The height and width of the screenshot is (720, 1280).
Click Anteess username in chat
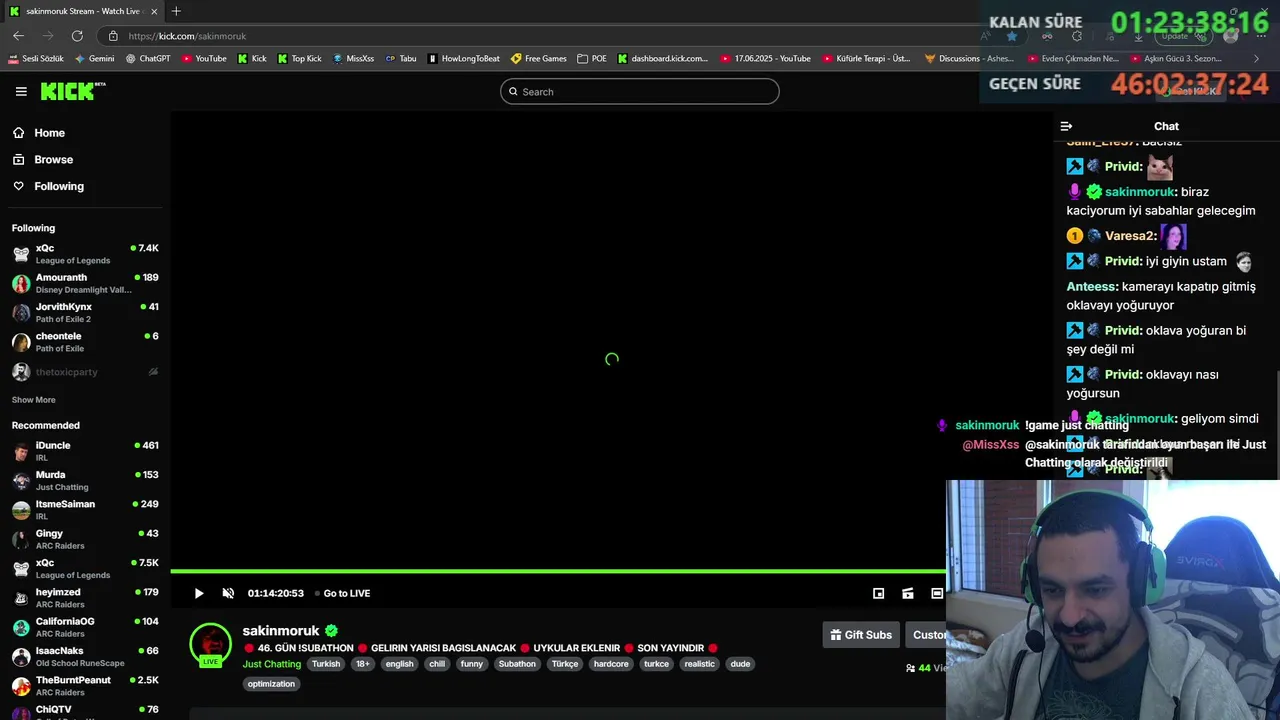pyautogui.click(x=1092, y=286)
